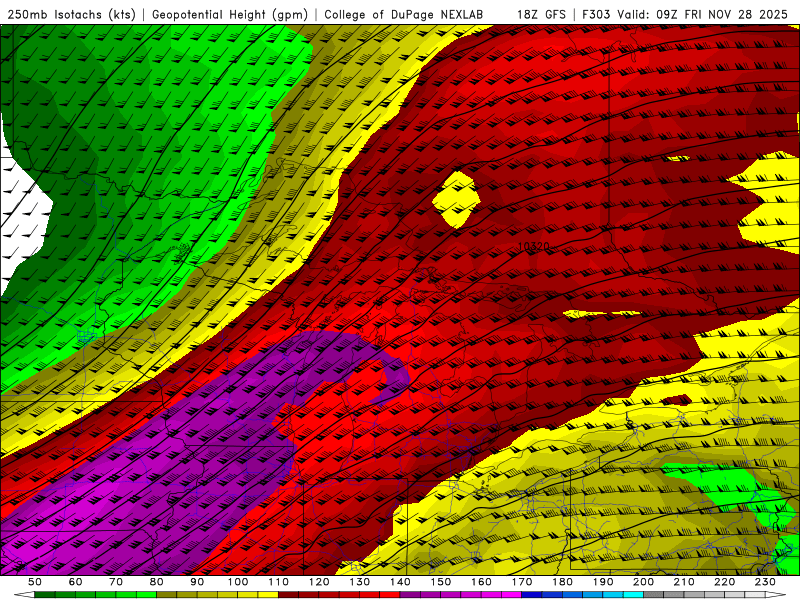This screenshot has width=800, height=600.
Task: Click the 230 value on the legend
Action: pos(765,582)
